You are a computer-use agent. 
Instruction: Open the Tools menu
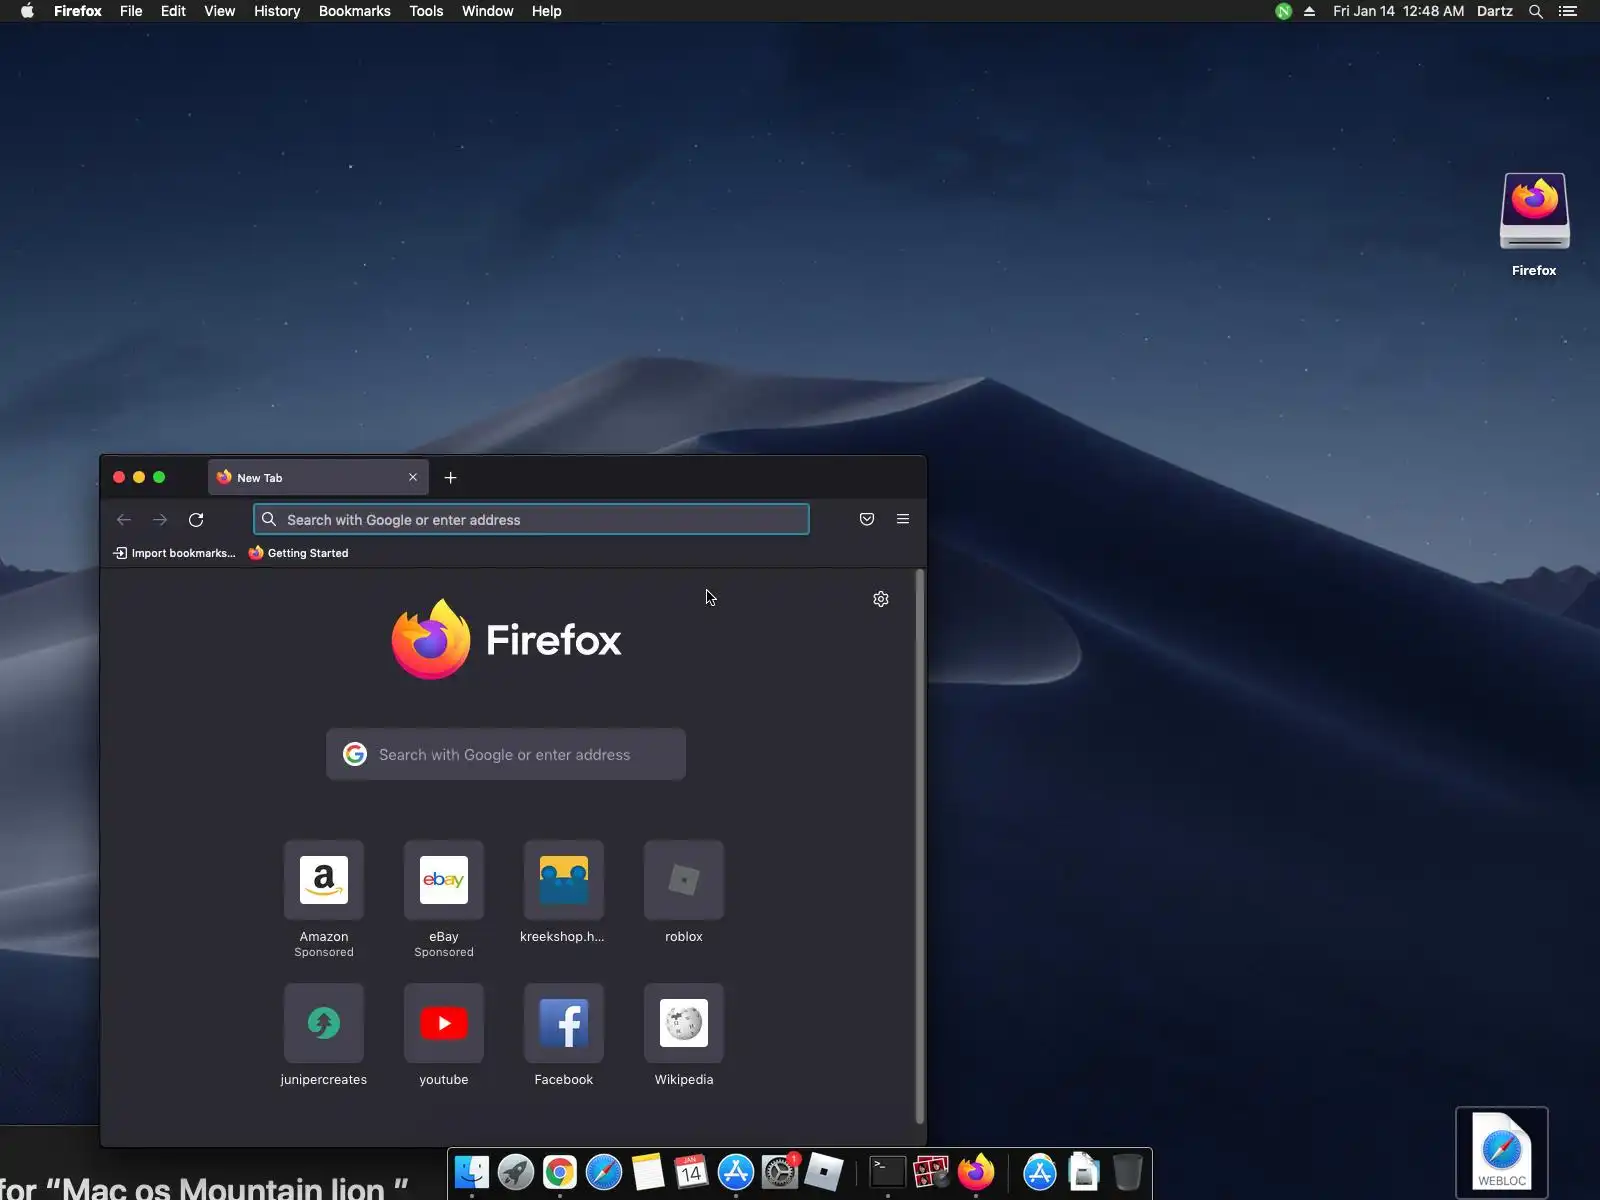pos(426,11)
